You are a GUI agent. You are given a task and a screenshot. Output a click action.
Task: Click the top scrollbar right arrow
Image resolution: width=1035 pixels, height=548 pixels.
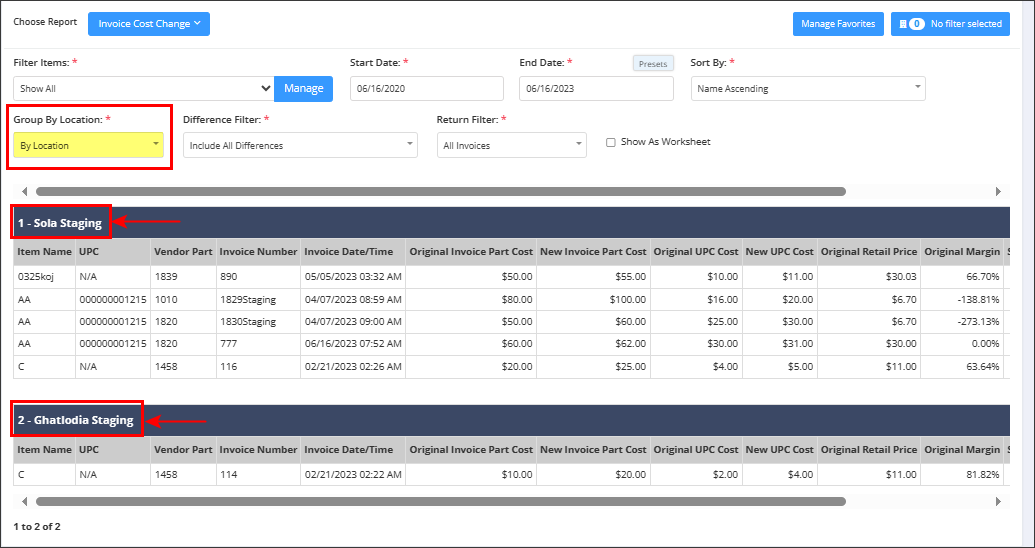pyautogui.click(x=999, y=191)
